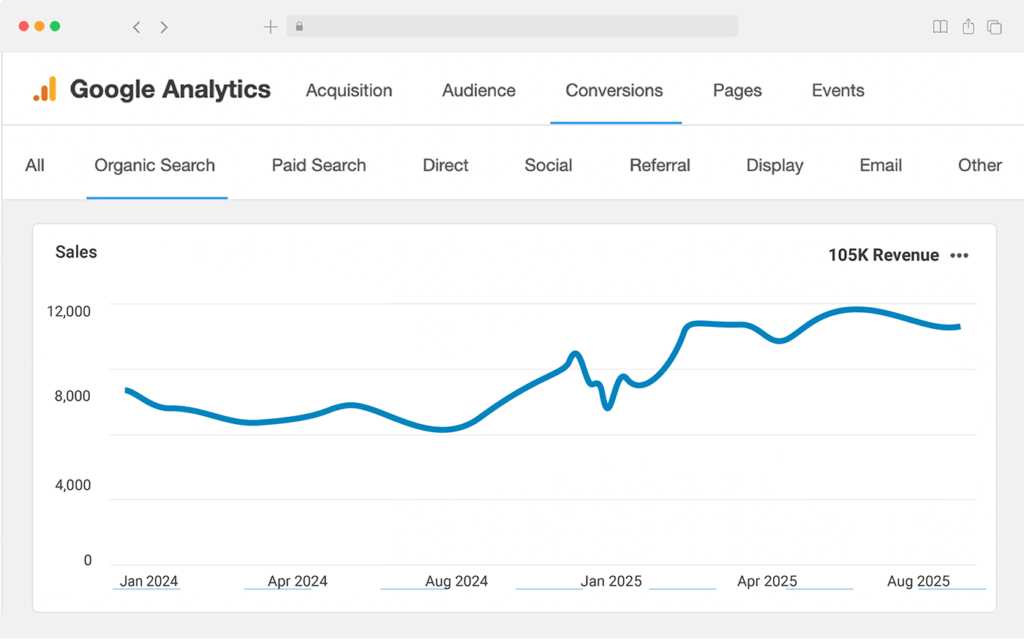Select the Email channel tab
1024x639 pixels.
[x=881, y=165]
